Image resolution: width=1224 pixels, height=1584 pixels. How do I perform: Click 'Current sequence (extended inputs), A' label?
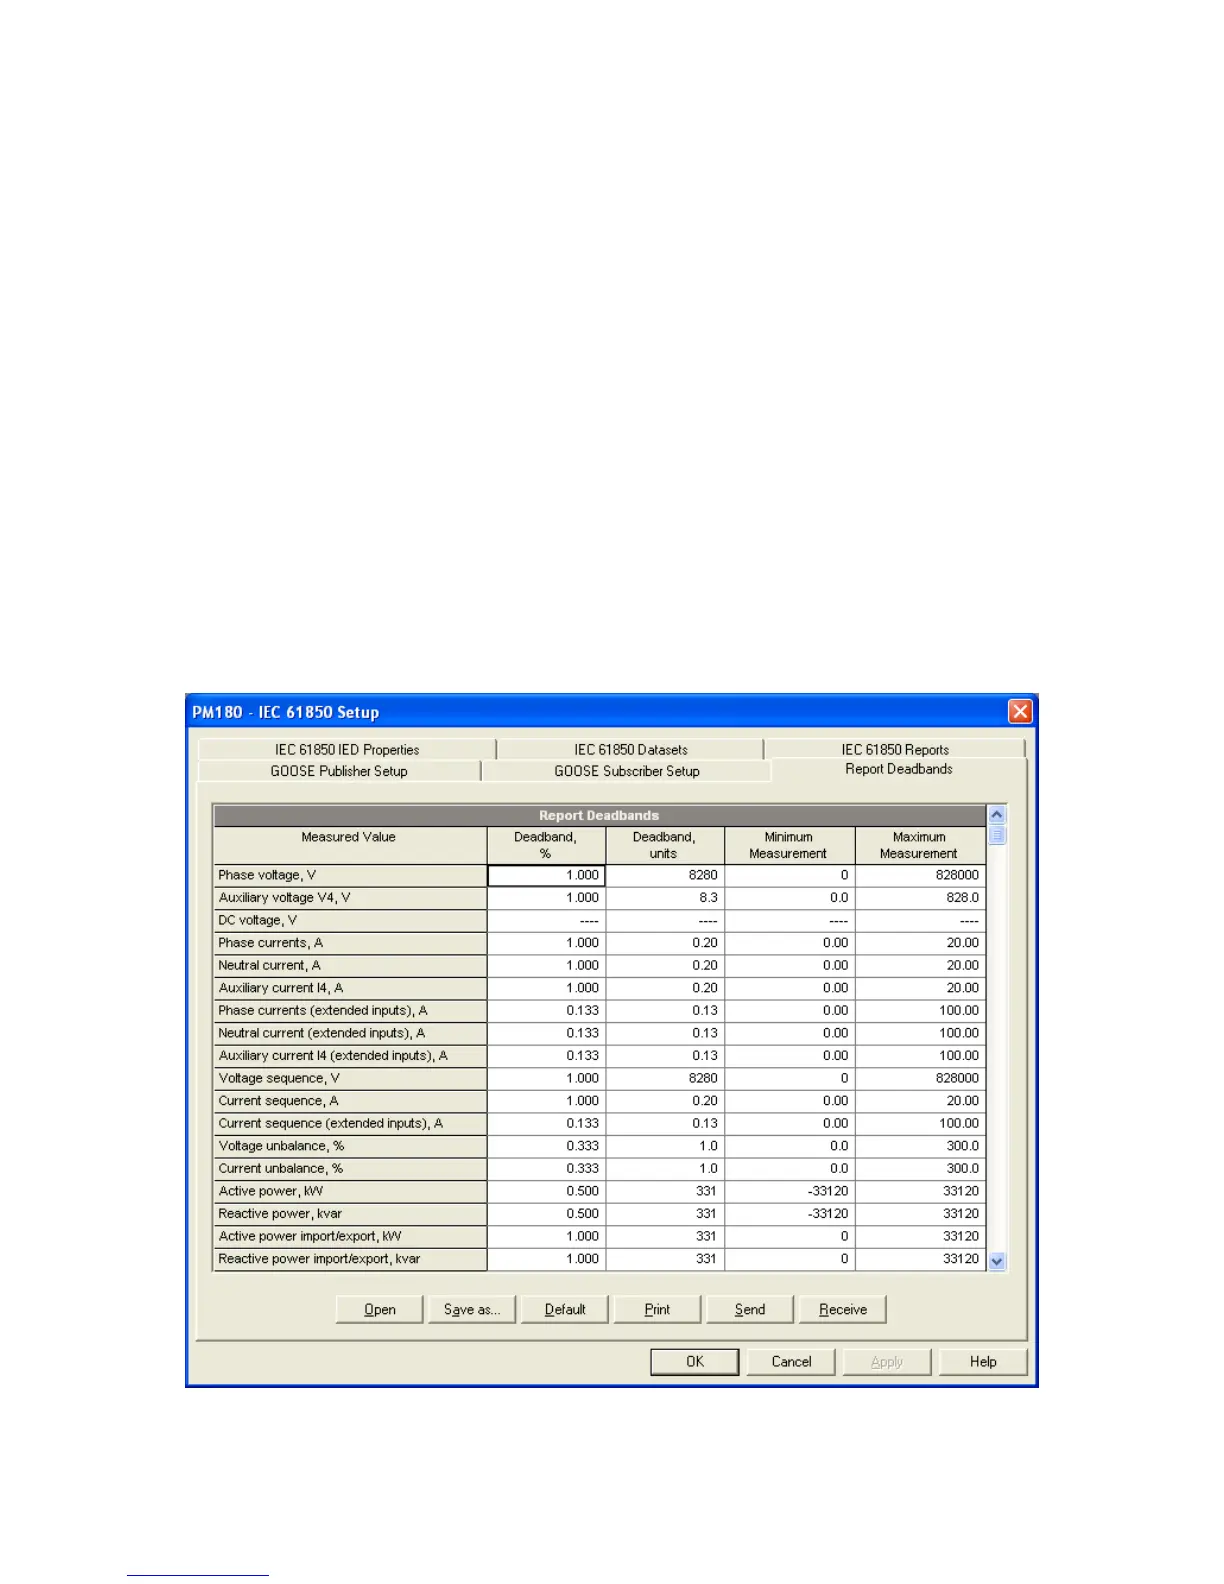[x=350, y=1123]
